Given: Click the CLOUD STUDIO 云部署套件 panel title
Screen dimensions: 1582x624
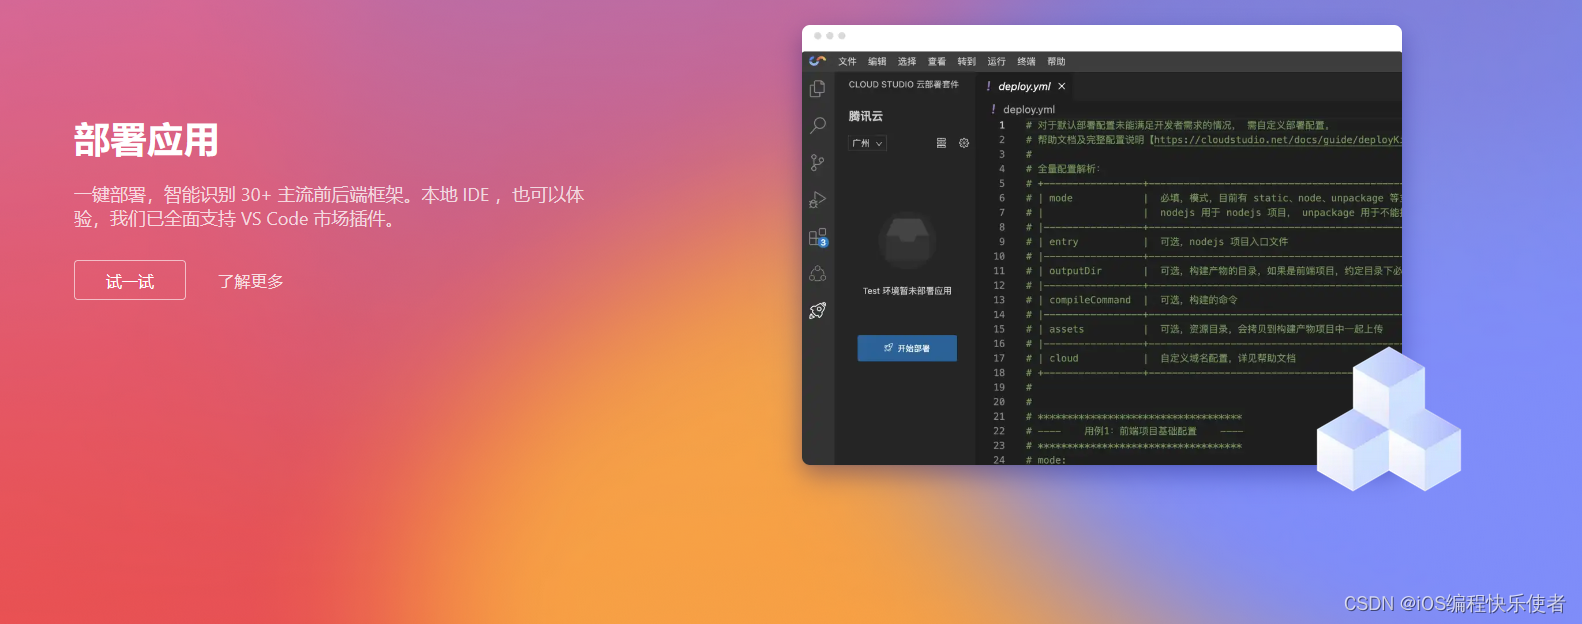Looking at the screenshot, I should pyautogui.click(x=904, y=84).
